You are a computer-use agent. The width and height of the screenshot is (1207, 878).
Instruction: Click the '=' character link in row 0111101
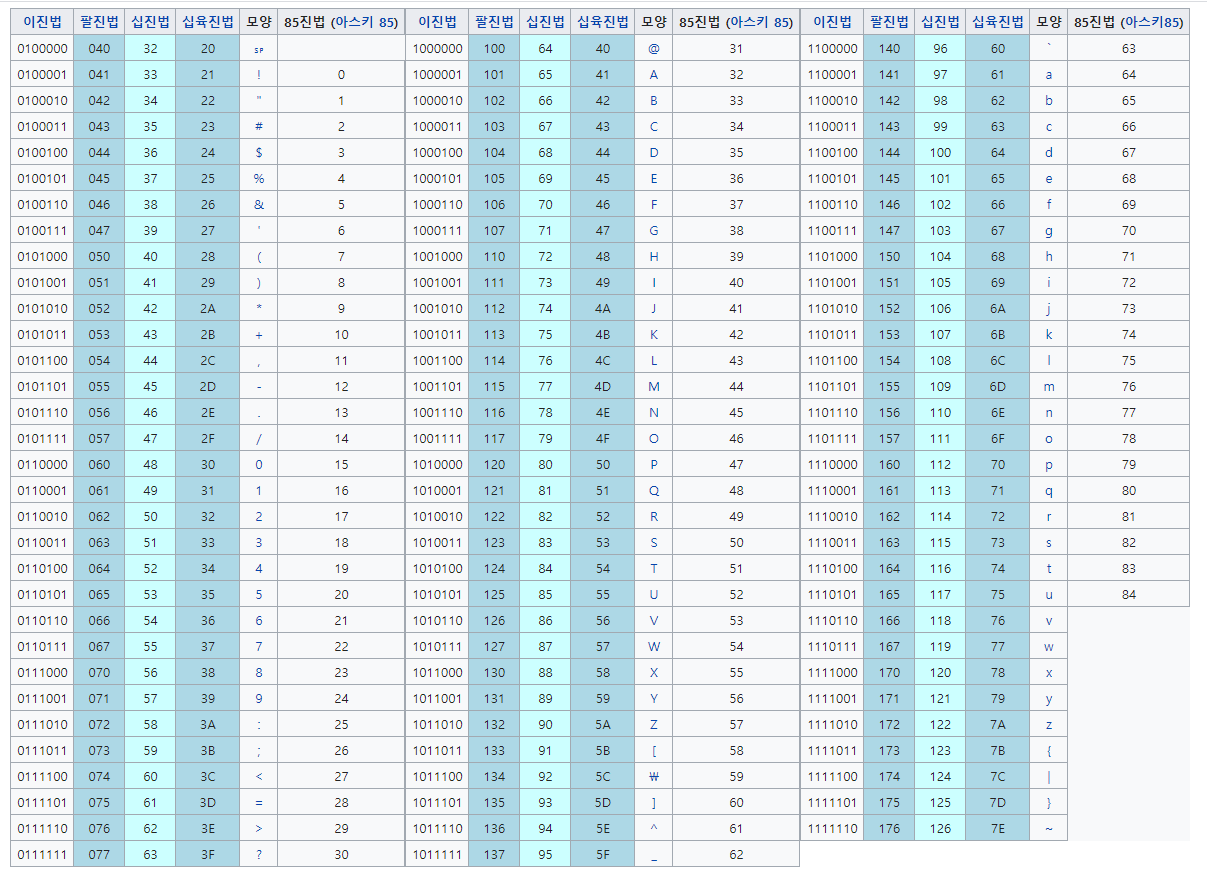point(259,802)
